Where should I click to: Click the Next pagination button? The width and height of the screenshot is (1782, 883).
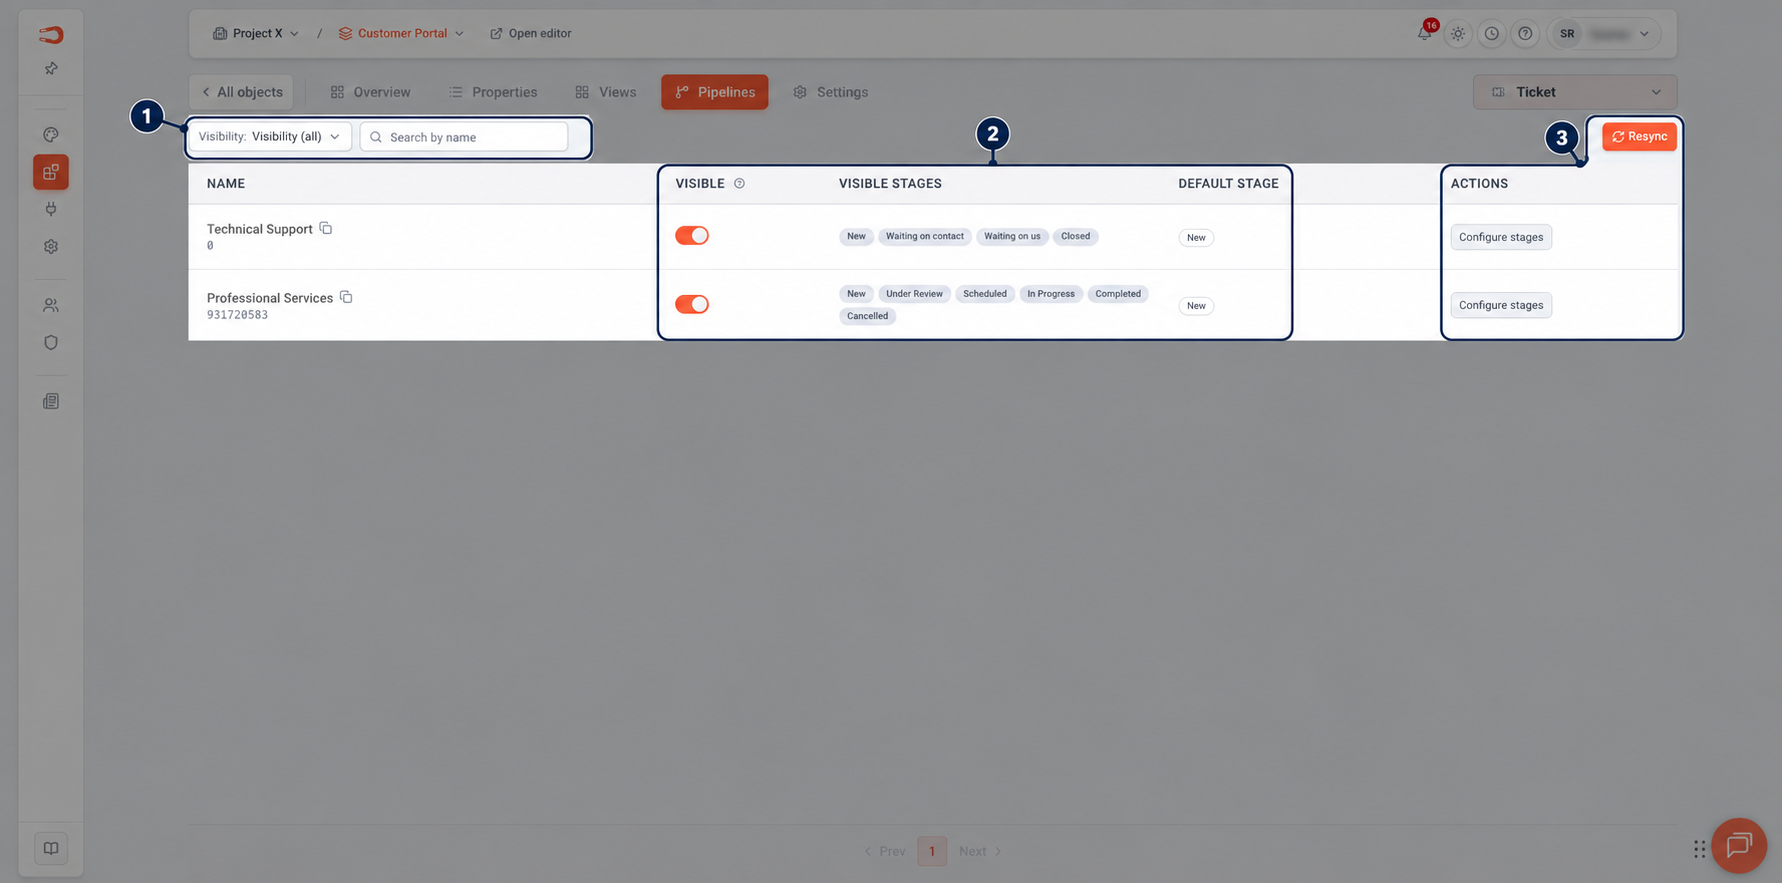pyautogui.click(x=980, y=851)
